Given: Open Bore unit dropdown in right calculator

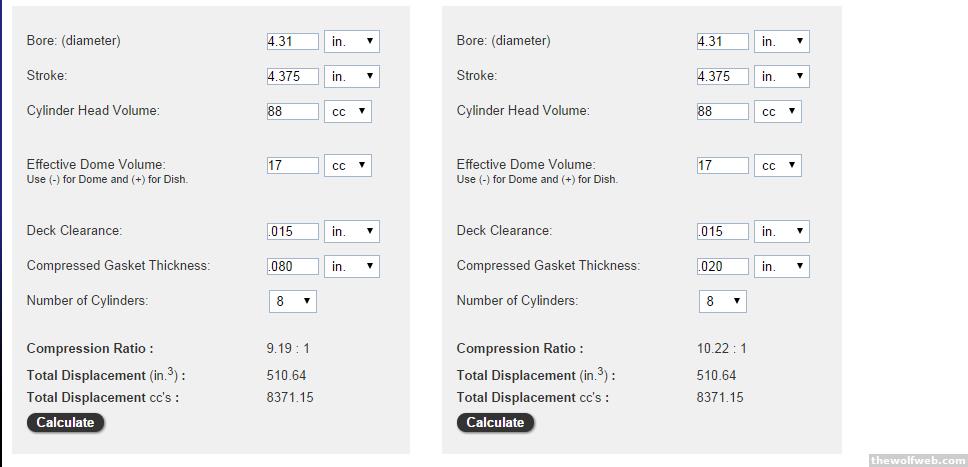Looking at the screenshot, I should click(x=782, y=41).
